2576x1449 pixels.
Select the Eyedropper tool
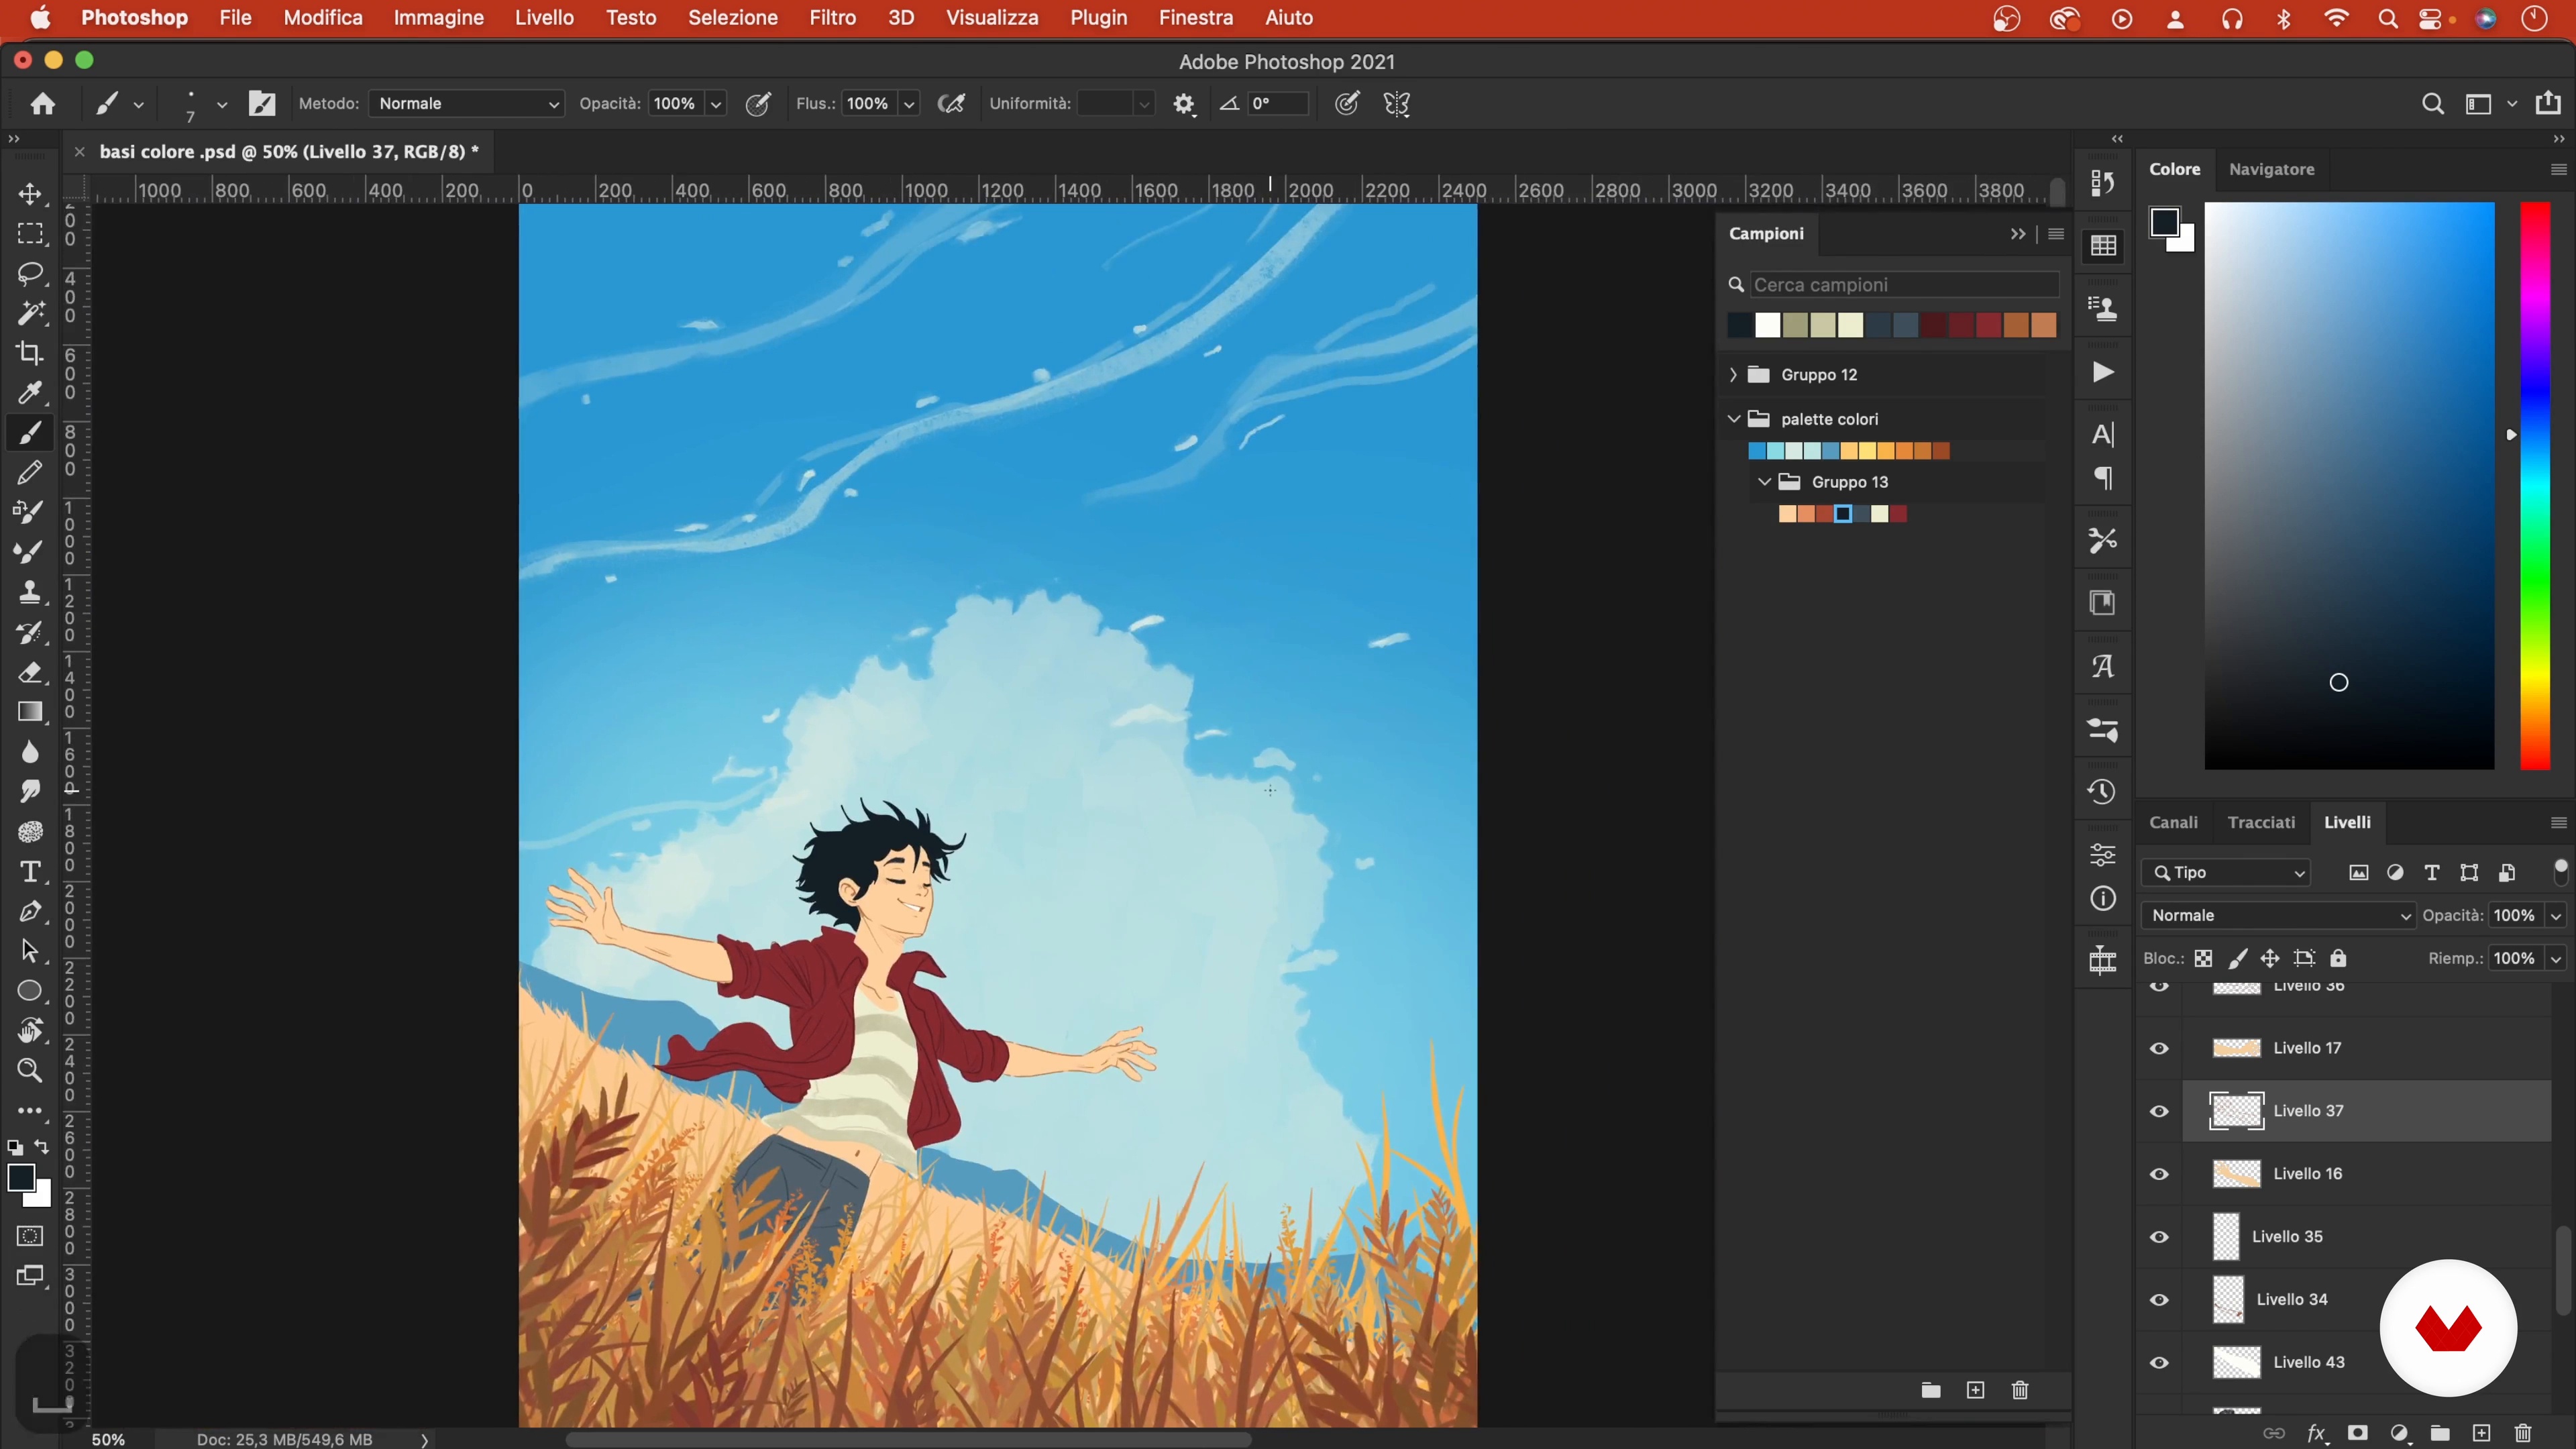coord(30,393)
